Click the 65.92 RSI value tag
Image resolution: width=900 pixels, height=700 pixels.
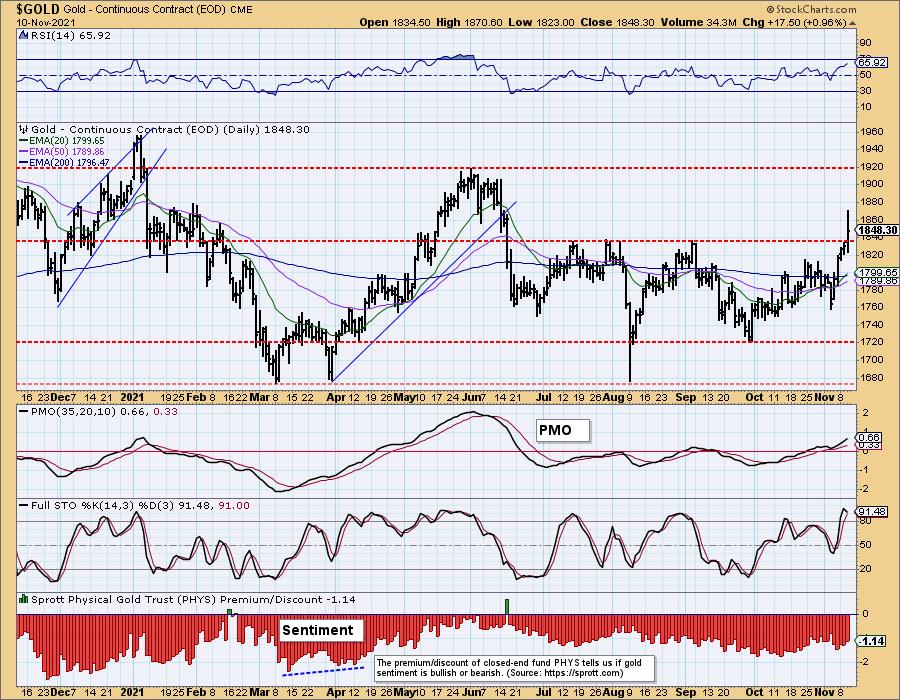point(872,63)
